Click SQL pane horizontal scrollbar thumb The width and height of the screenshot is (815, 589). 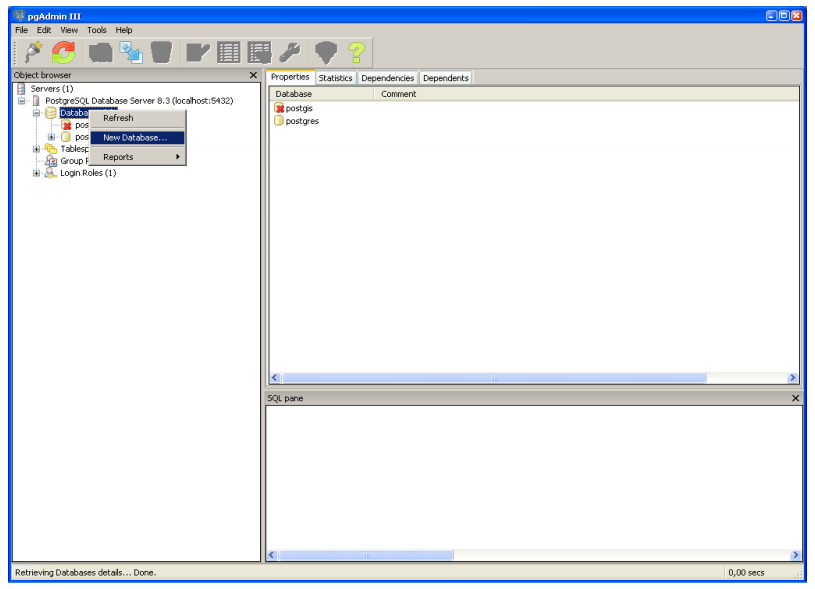365,555
